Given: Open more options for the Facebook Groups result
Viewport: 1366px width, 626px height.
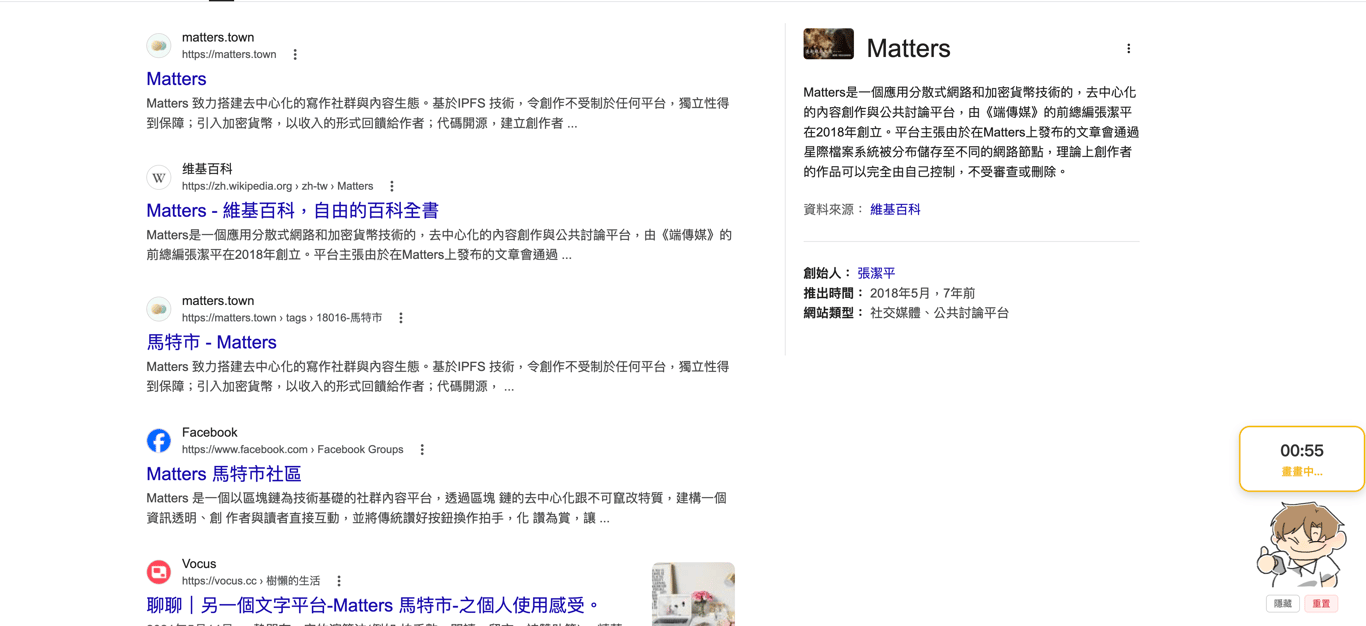Looking at the screenshot, I should pos(422,450).
